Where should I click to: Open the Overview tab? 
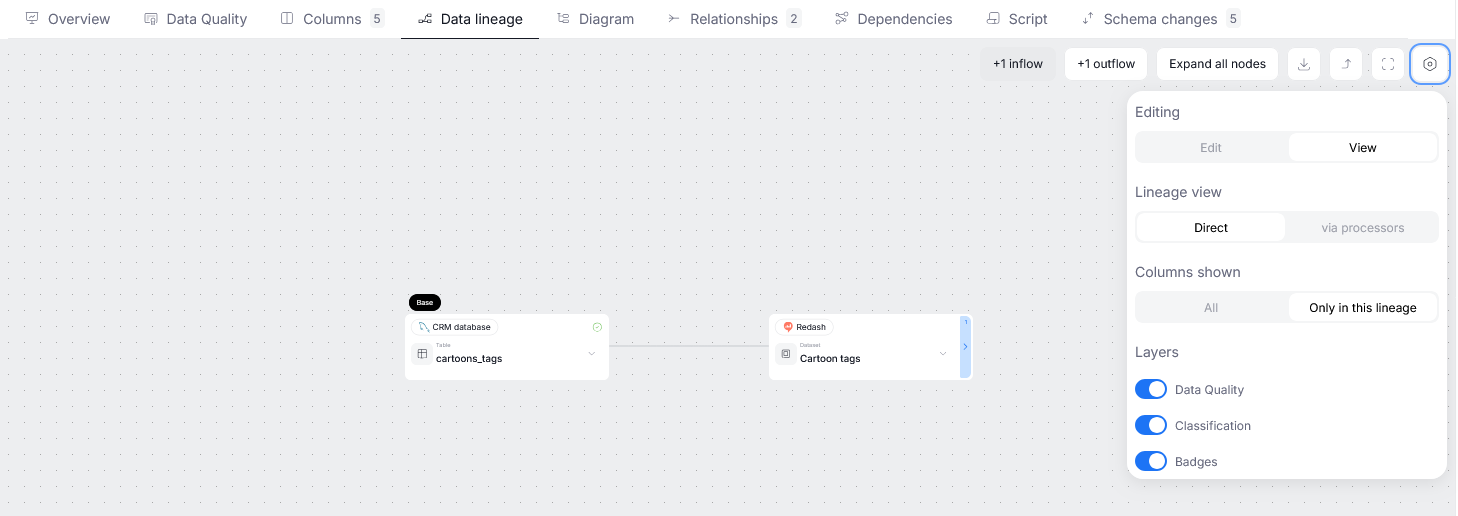click(x=67, y=19)
